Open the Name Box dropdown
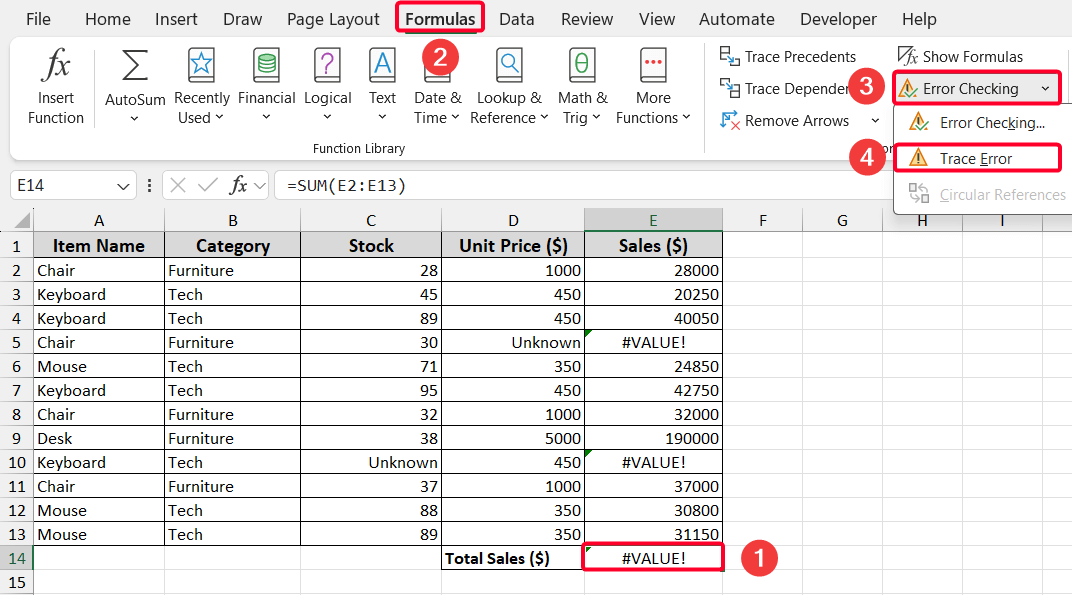This screenshot has width=1072, height=595. point(120,185)
